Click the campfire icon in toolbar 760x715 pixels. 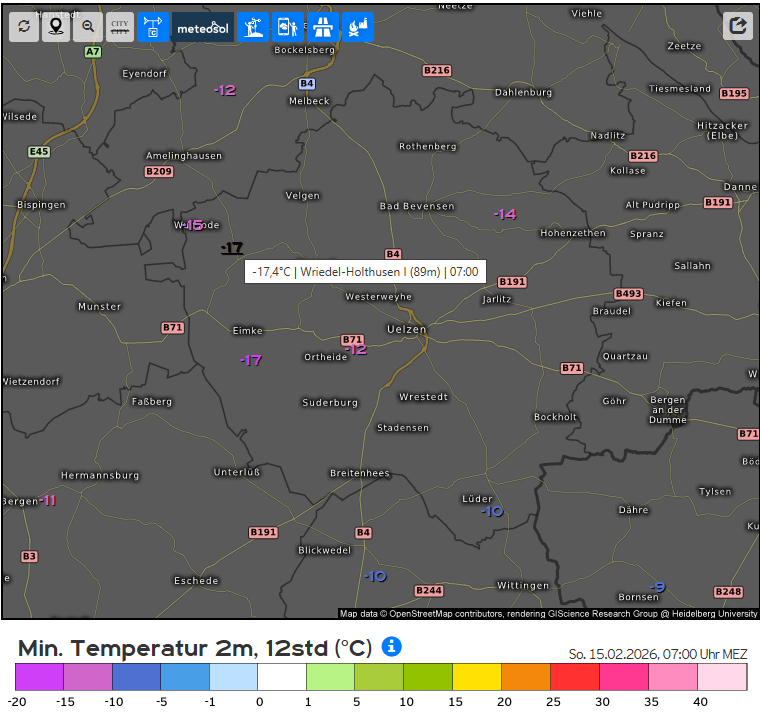(357, 27)
